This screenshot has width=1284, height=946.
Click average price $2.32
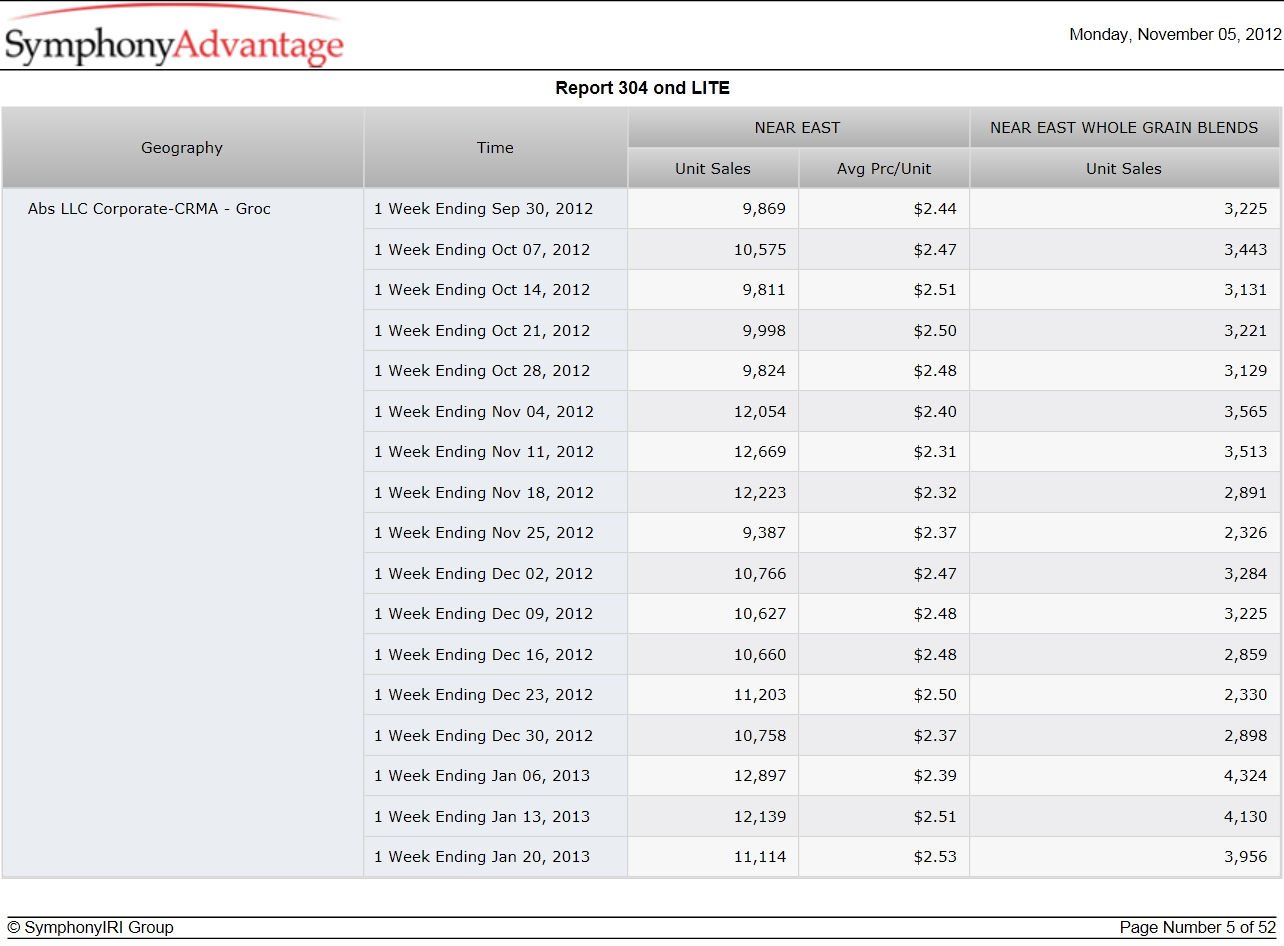pyautogui.click(x=935, y=493)
